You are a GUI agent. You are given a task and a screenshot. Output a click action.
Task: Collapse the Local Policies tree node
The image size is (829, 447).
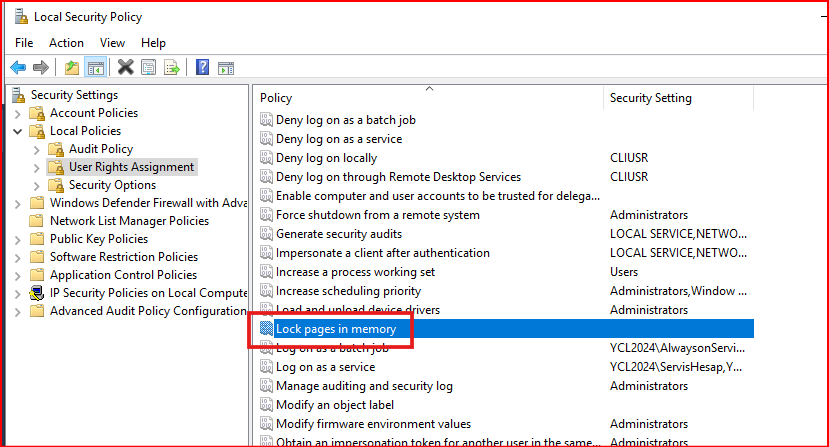18,131
